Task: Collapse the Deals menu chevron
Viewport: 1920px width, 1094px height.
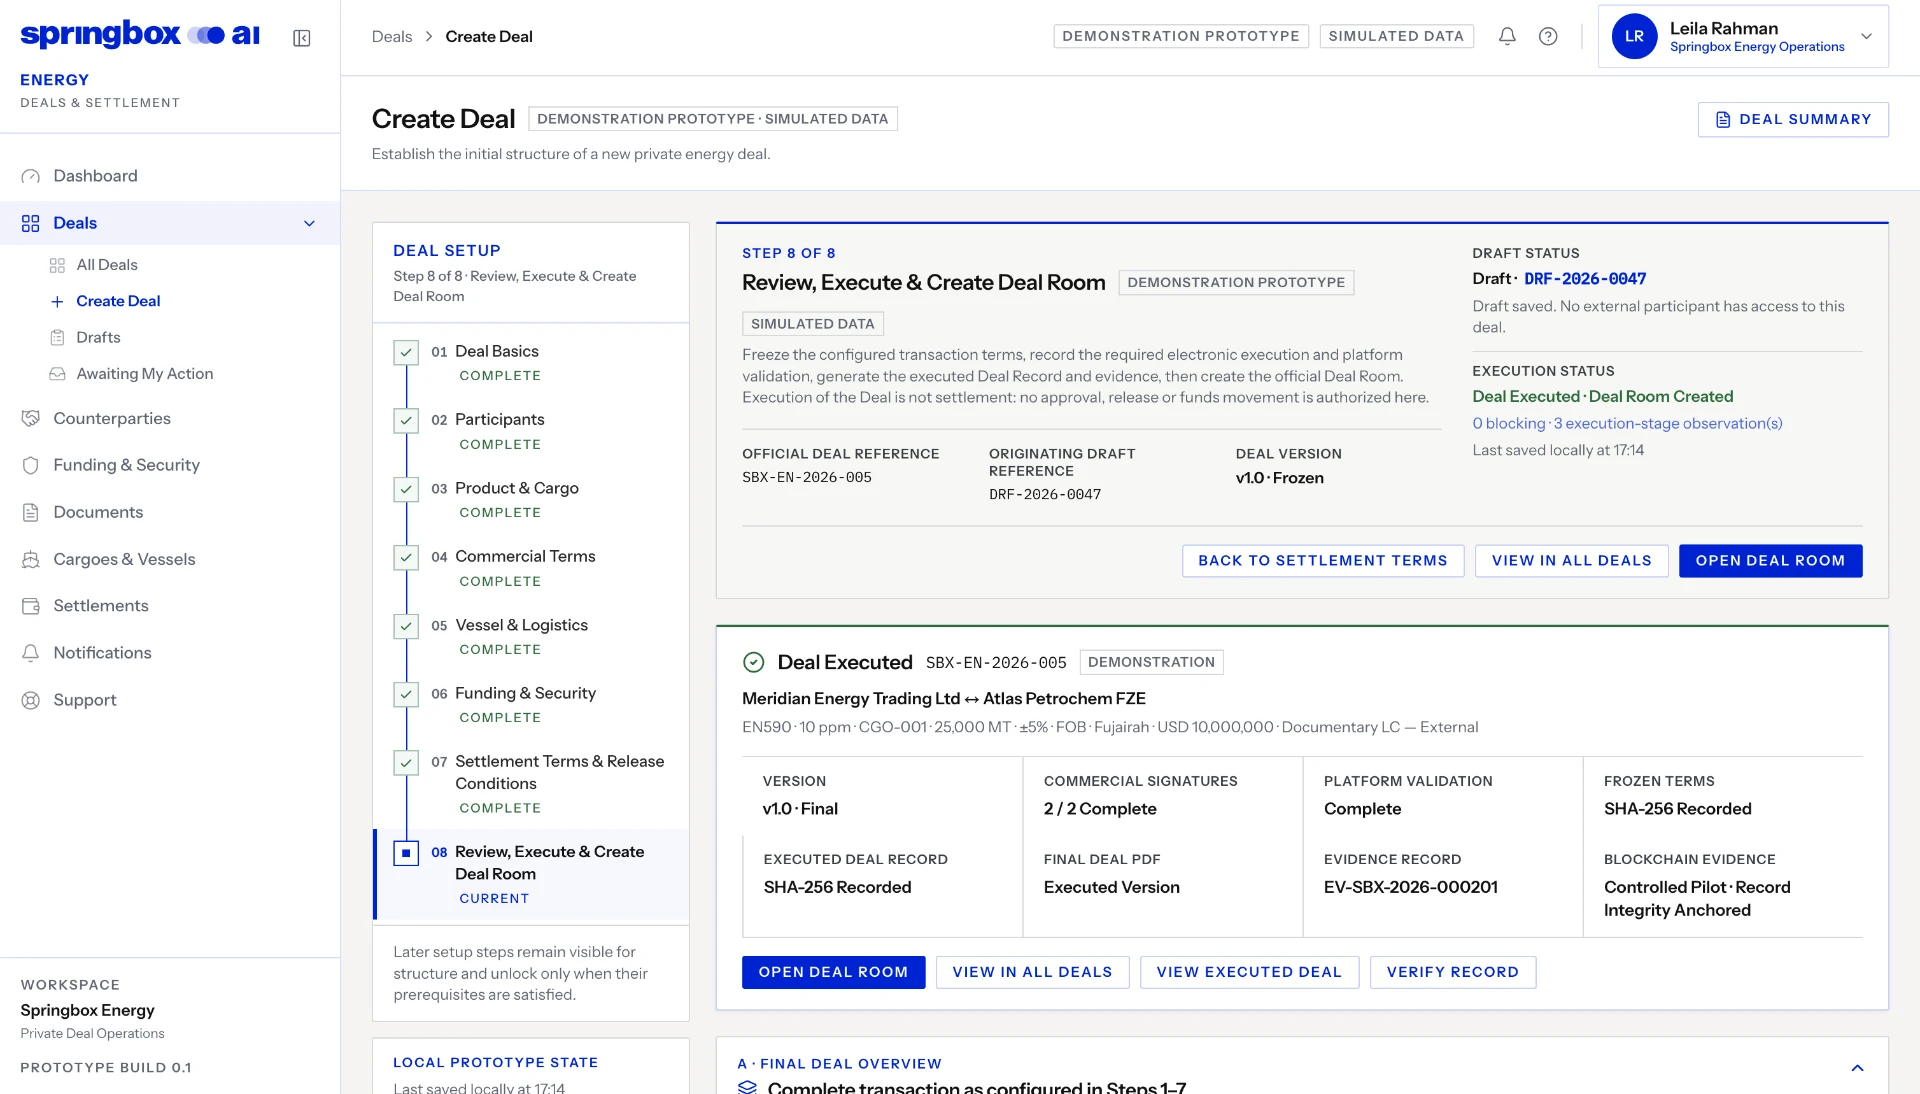Action: point(309,223)
